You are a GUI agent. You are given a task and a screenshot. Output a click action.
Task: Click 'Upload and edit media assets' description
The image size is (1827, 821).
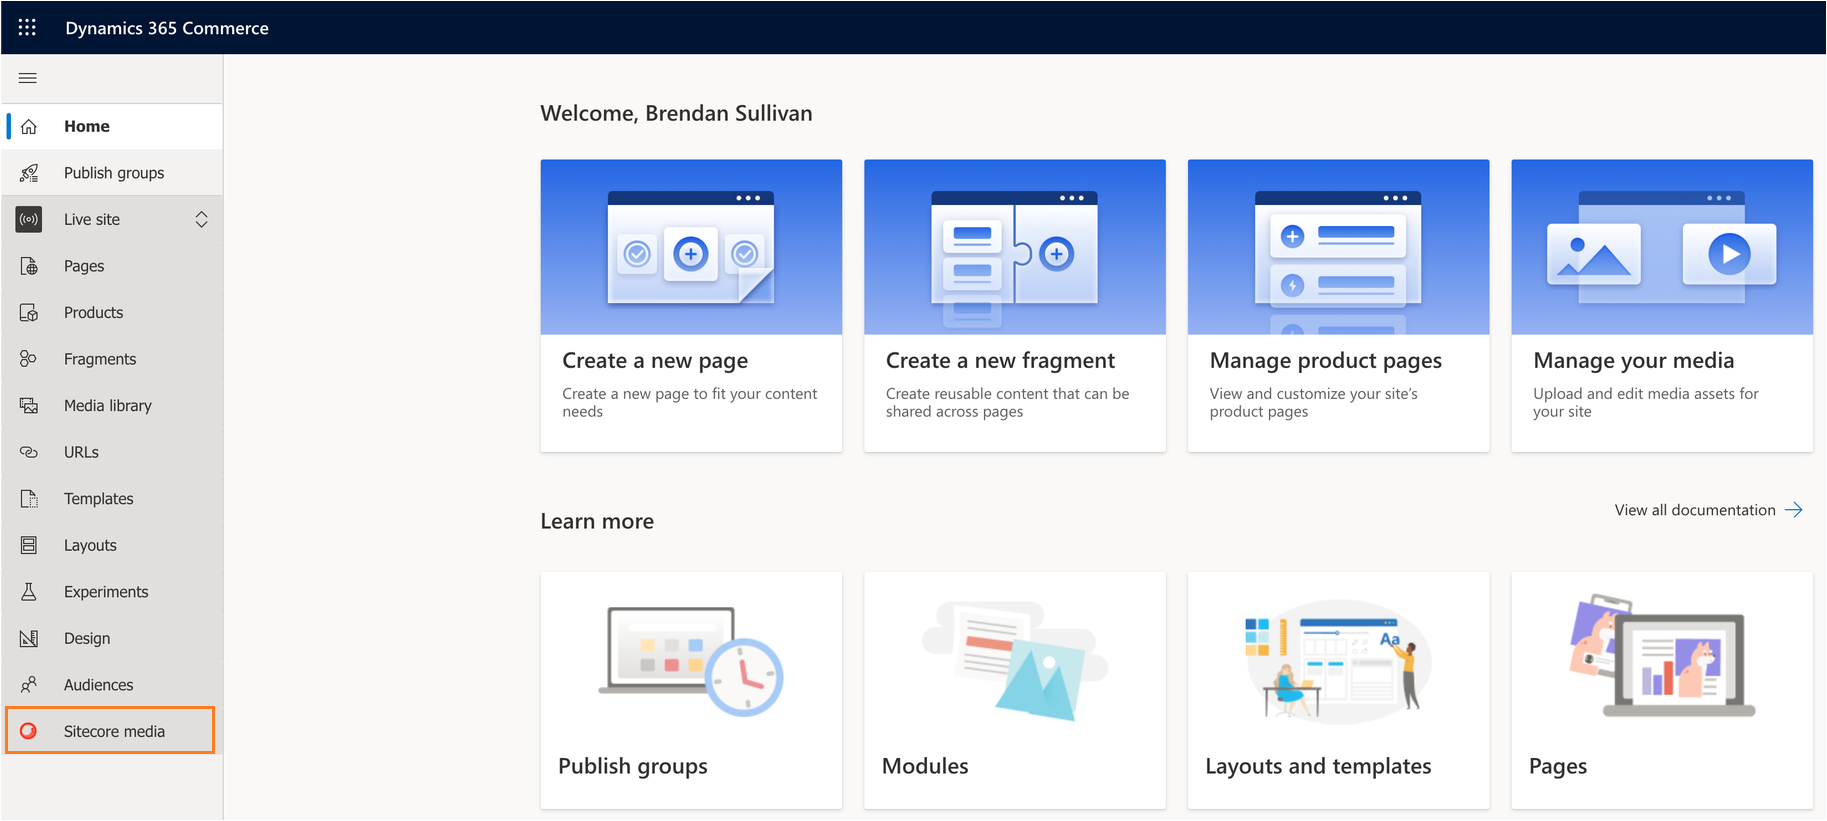pyautogui.click(x=1646, y=403)
